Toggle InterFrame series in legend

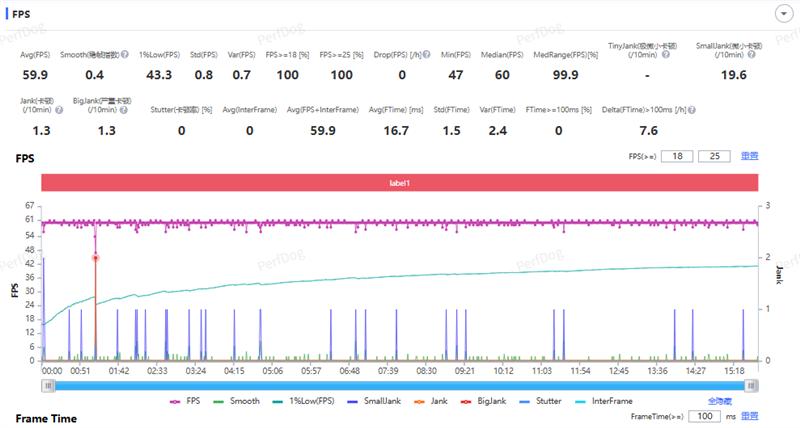click(x=604, y=401)
